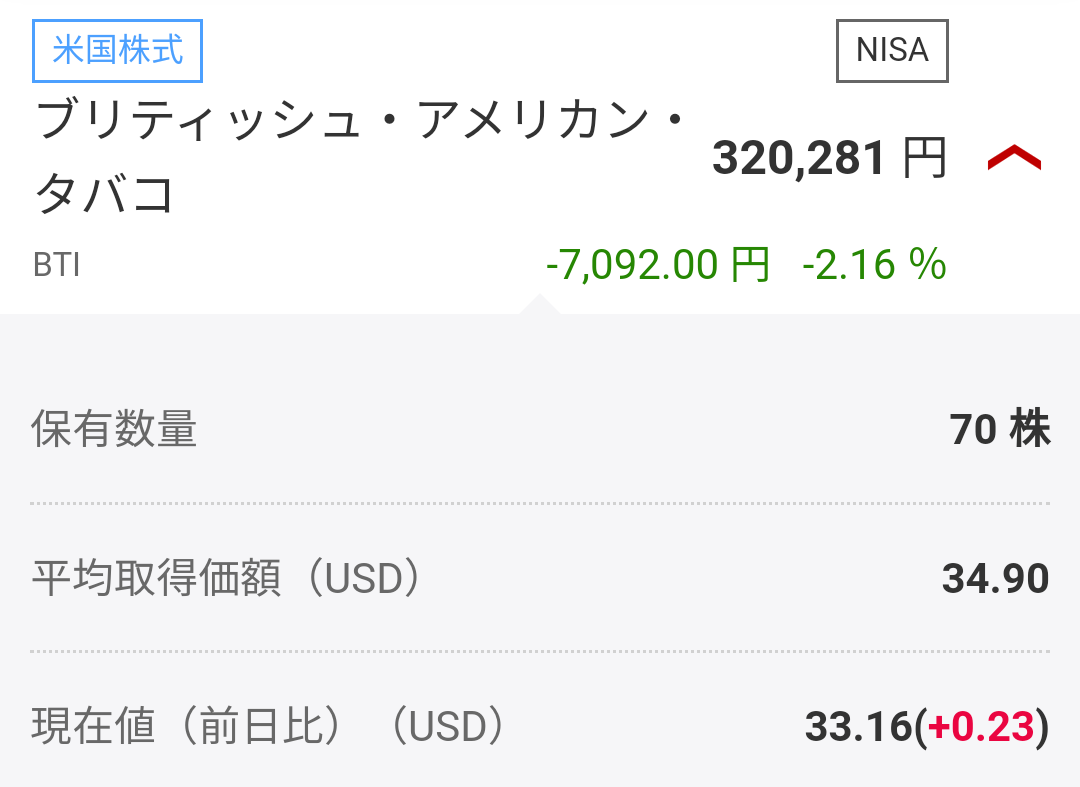Select the 平均取得価額(USD) label

pyautogui.click(x=226, y=579)
